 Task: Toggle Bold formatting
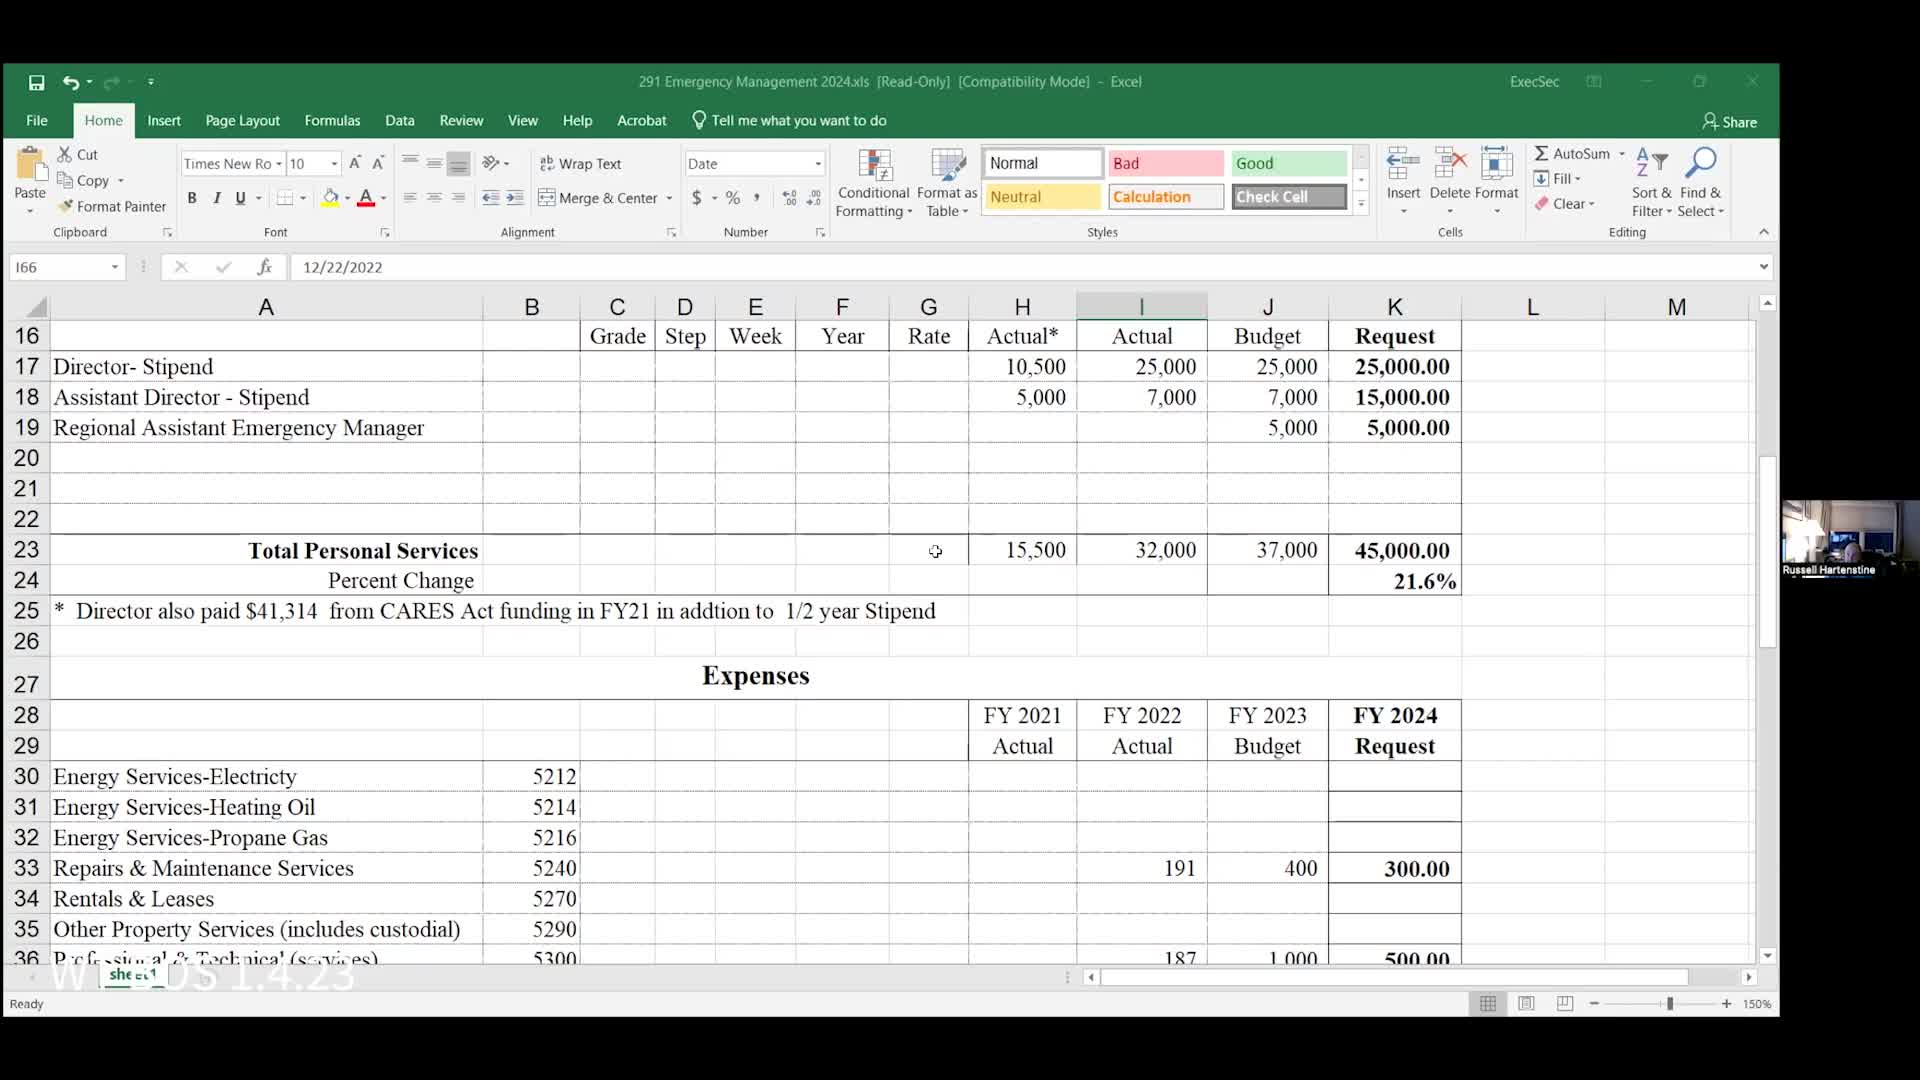192,198
